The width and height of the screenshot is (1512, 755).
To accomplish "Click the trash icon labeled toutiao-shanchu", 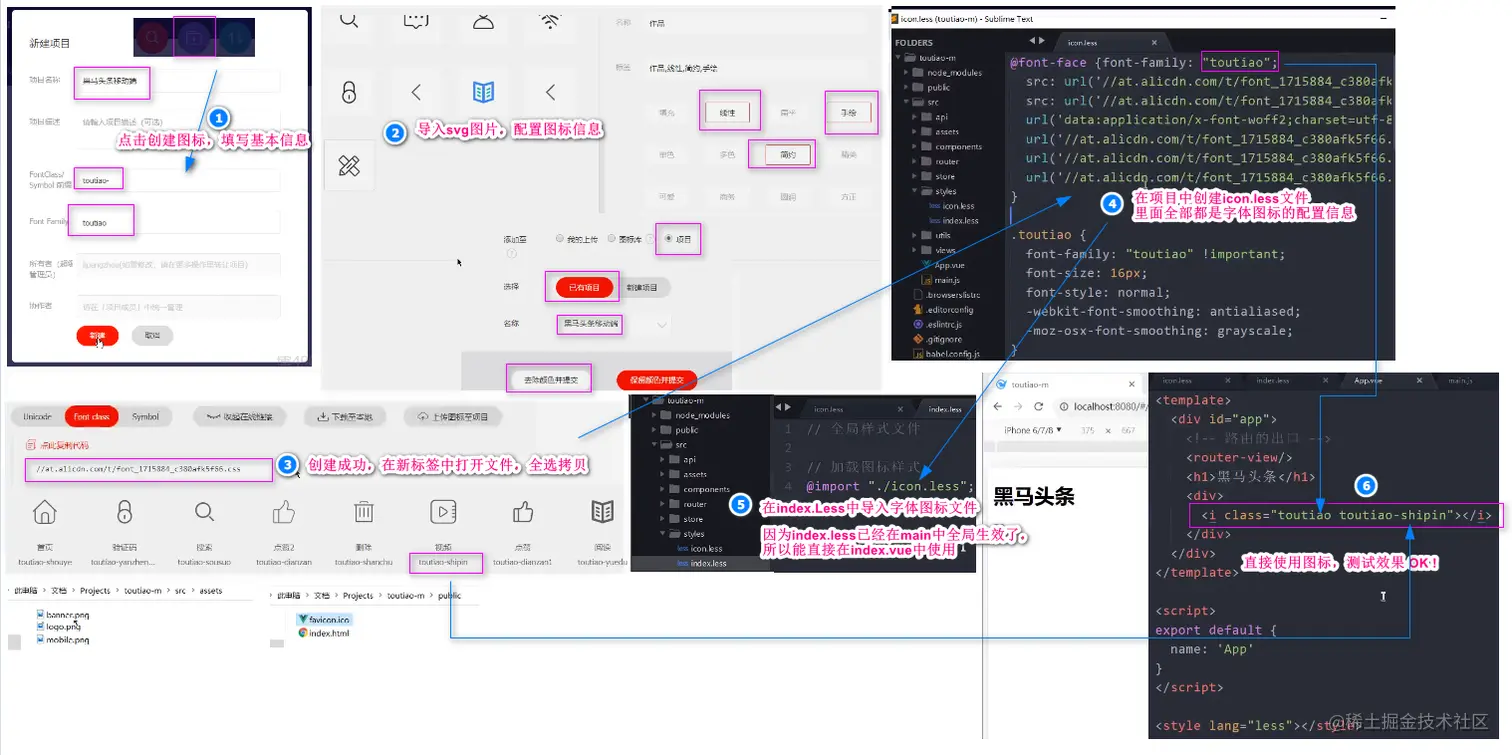I will pyautogui.click(x=363, y=513).
